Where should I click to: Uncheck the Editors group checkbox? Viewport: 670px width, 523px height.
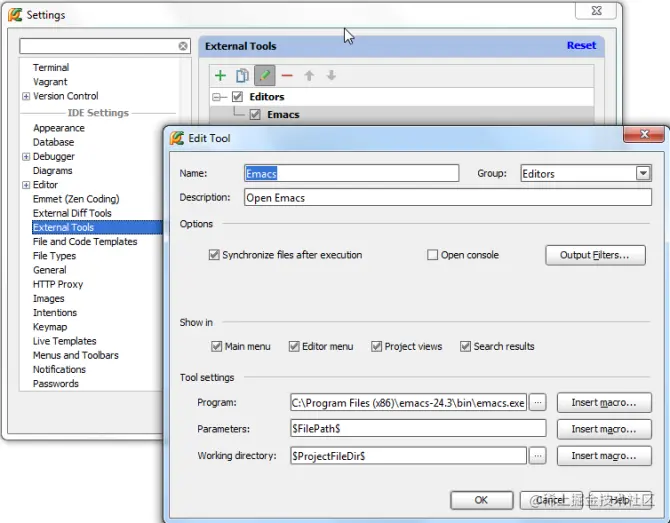click(x=237, y=97)
